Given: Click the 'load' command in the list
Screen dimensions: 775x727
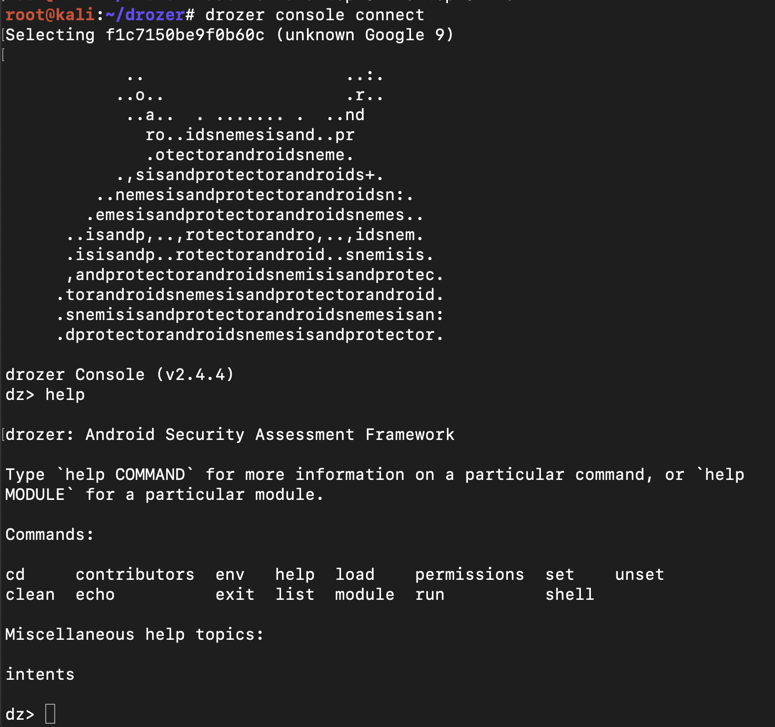Looking at the screenshot, I should tap(355, 574).
